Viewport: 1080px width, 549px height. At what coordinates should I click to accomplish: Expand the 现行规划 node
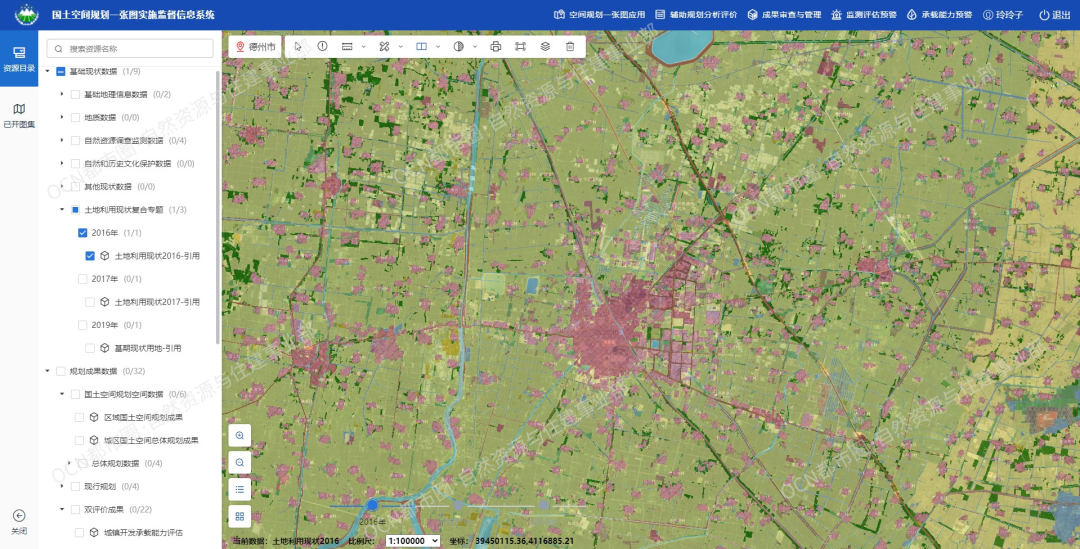point(62,486)
